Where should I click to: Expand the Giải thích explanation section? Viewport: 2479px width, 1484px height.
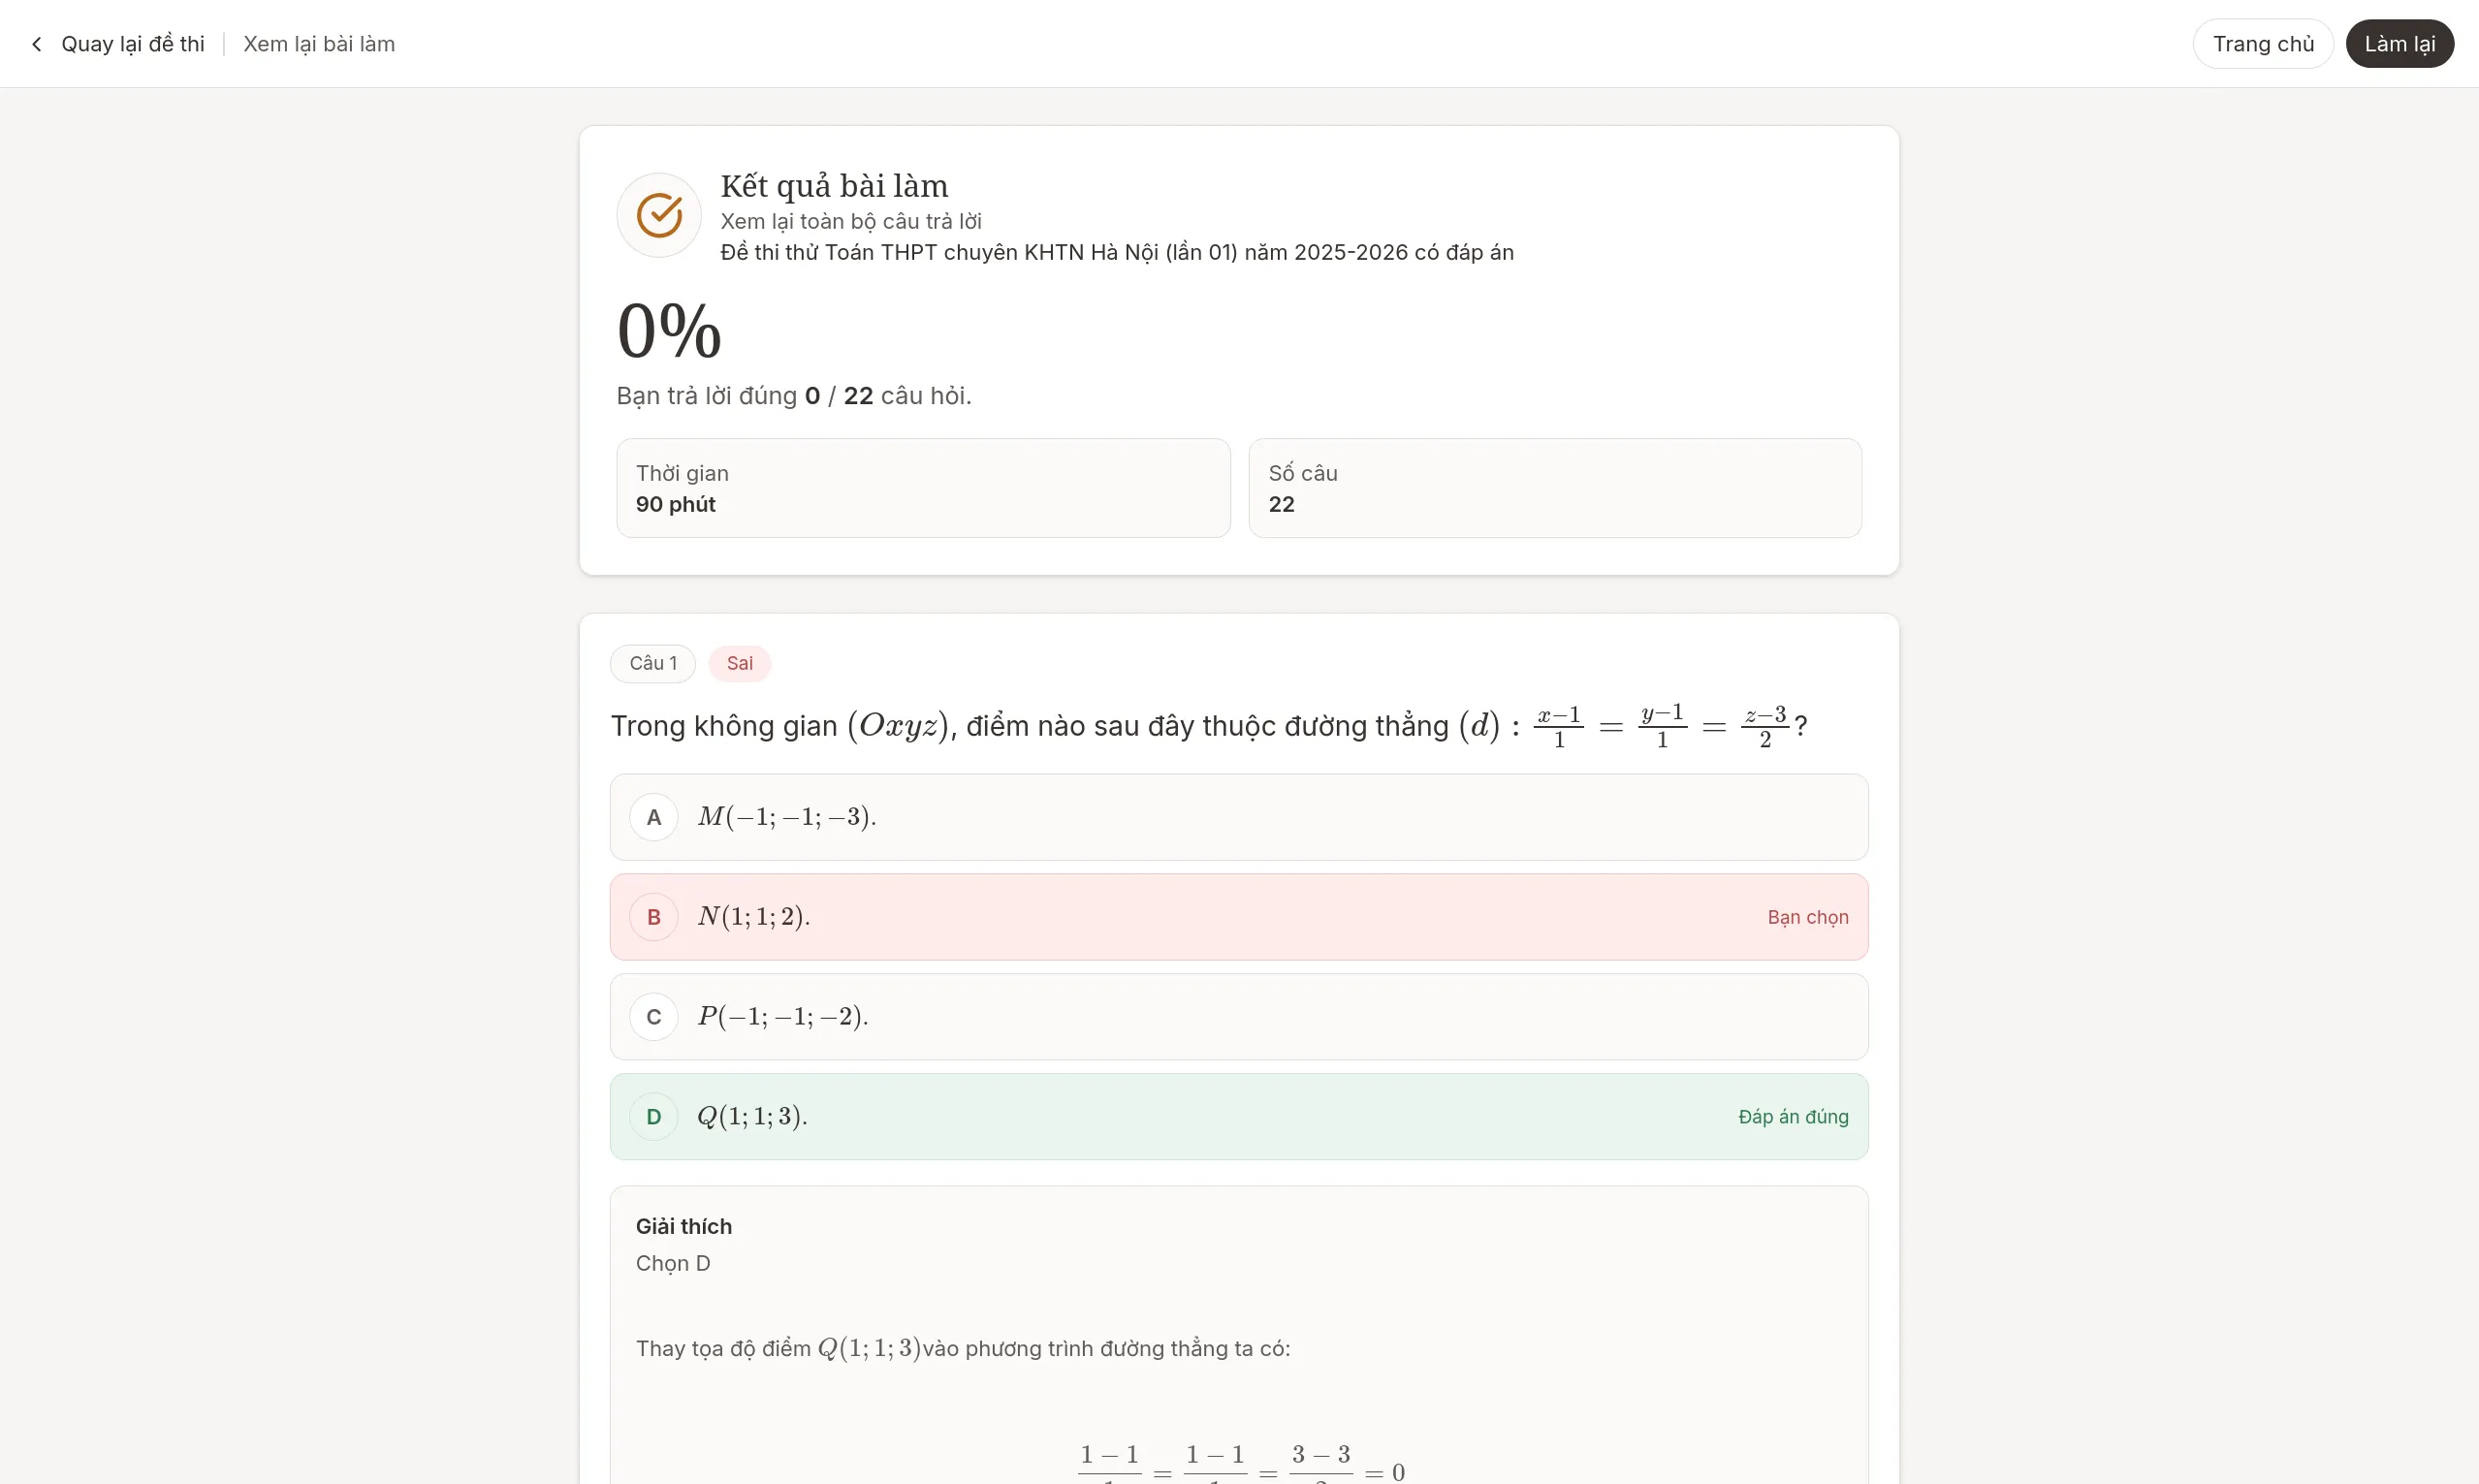pyautogui.click(x=684, y=1226)
